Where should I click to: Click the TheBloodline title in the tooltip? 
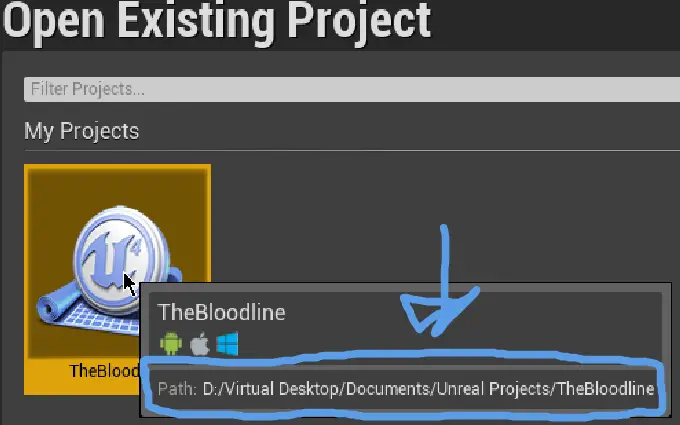click(221, 312)
